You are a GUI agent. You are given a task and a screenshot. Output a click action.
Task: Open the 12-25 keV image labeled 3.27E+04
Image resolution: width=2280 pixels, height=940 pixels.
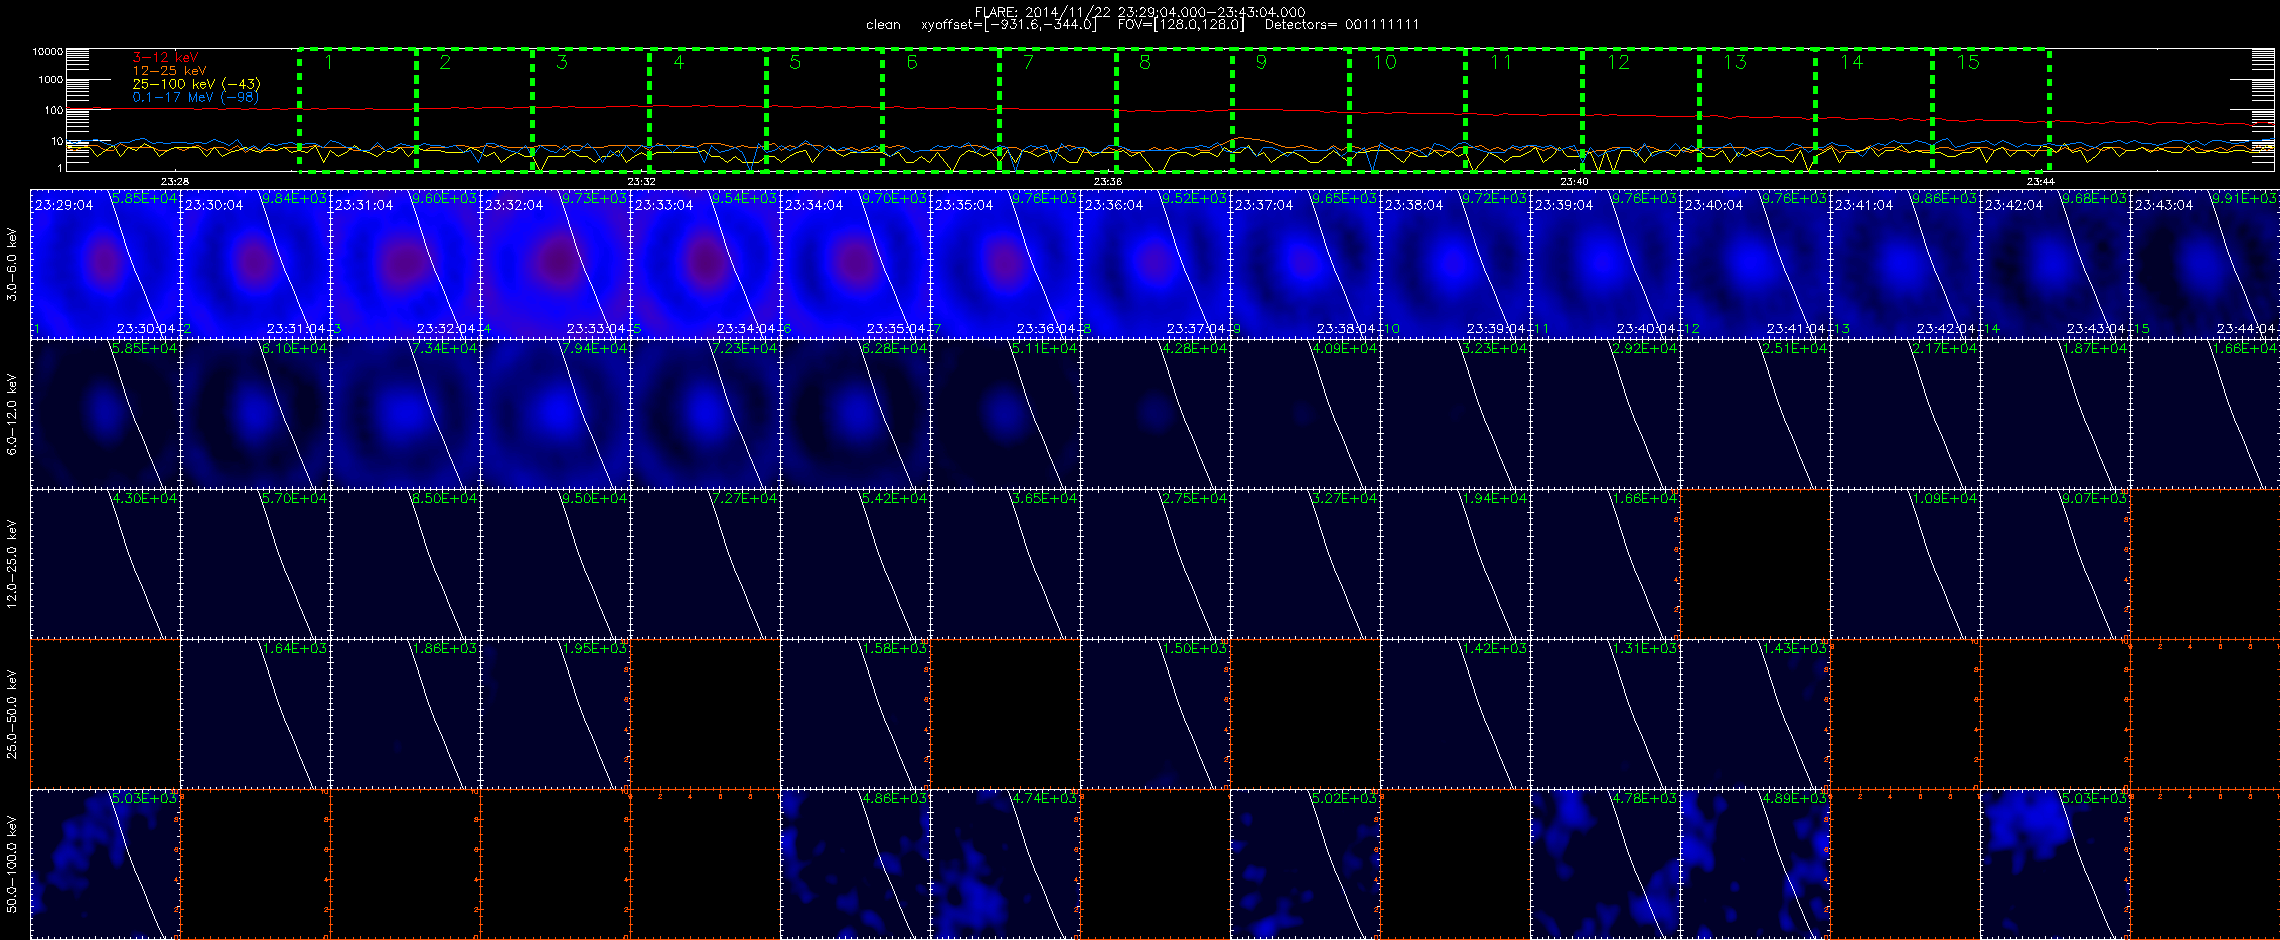1305,564
